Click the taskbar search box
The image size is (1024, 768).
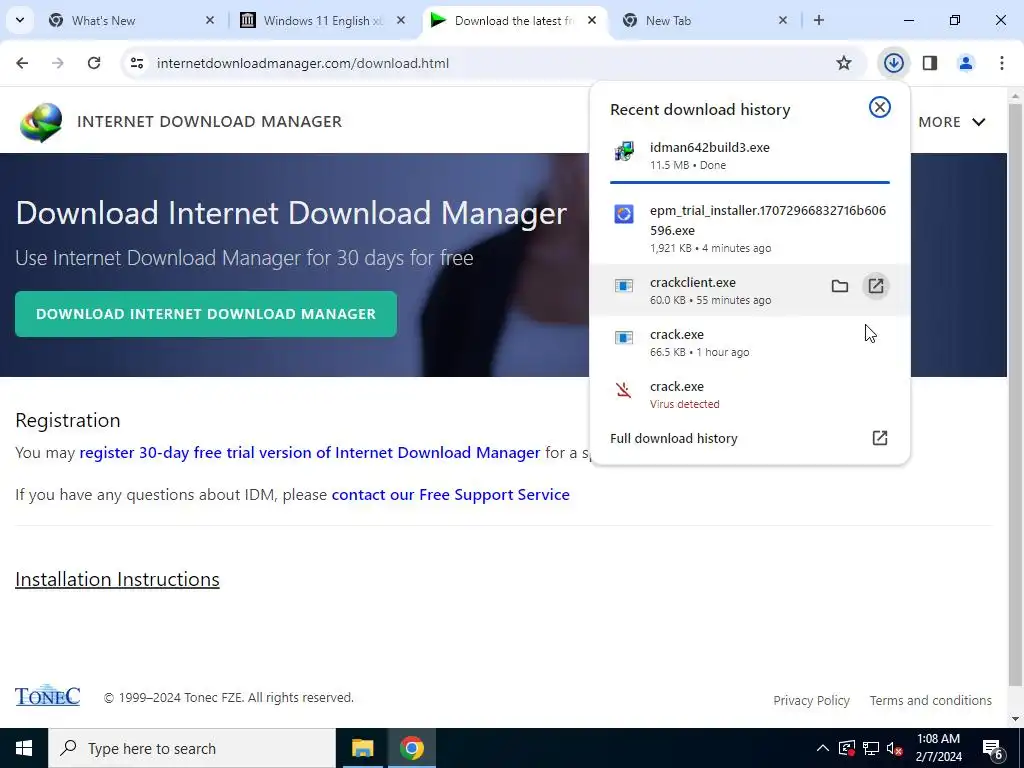coord(192,748)
